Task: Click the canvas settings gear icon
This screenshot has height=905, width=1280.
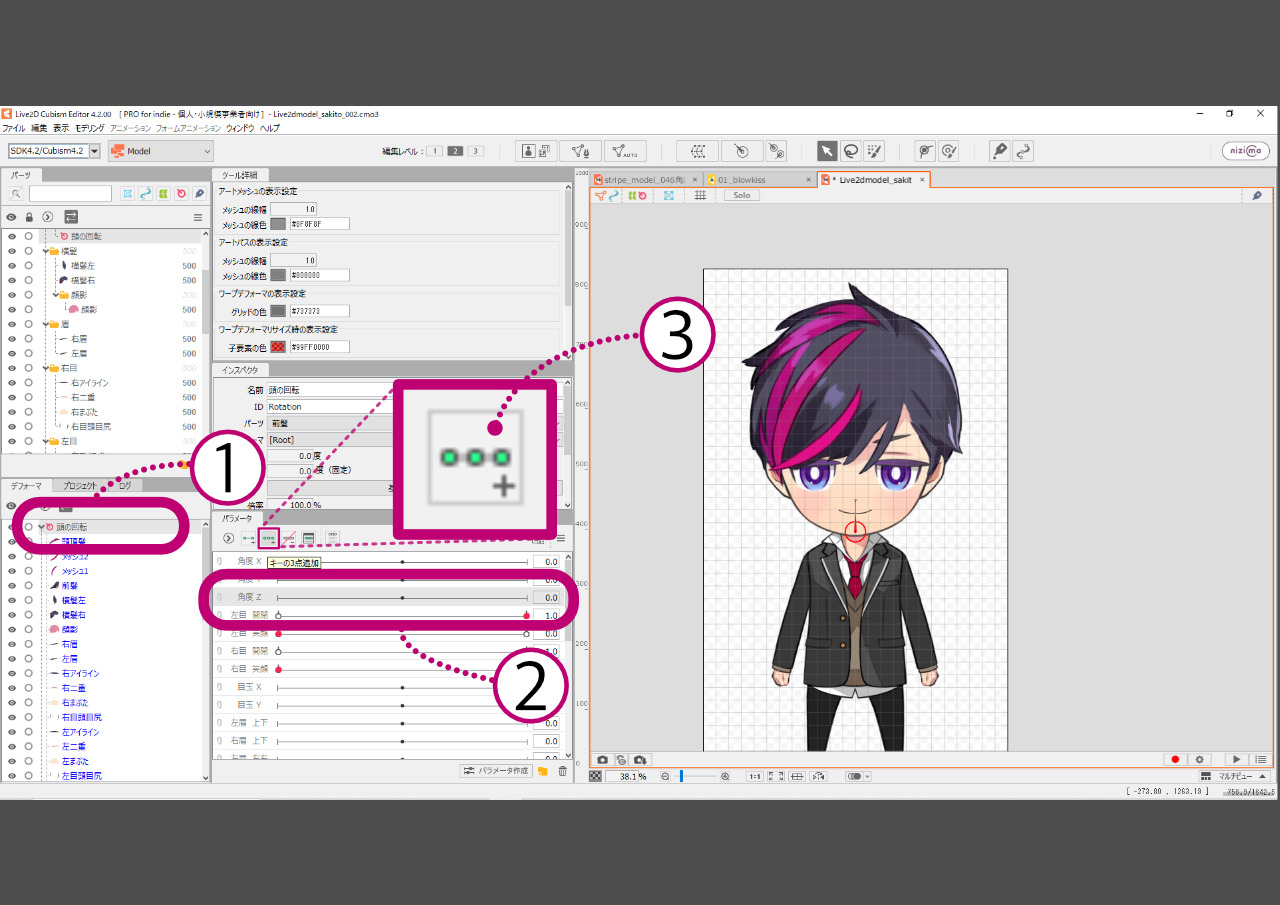Action: 1199,760
